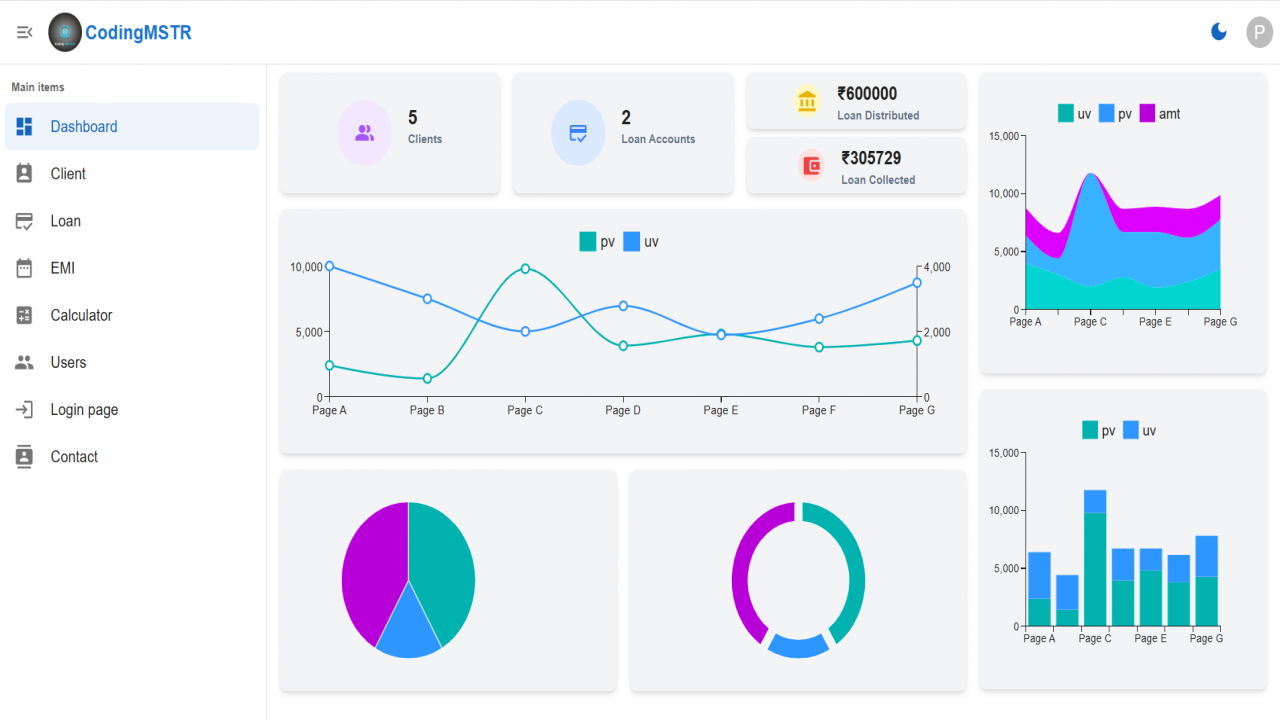
Task: Open the Calculator page
Action: (132, 315)
